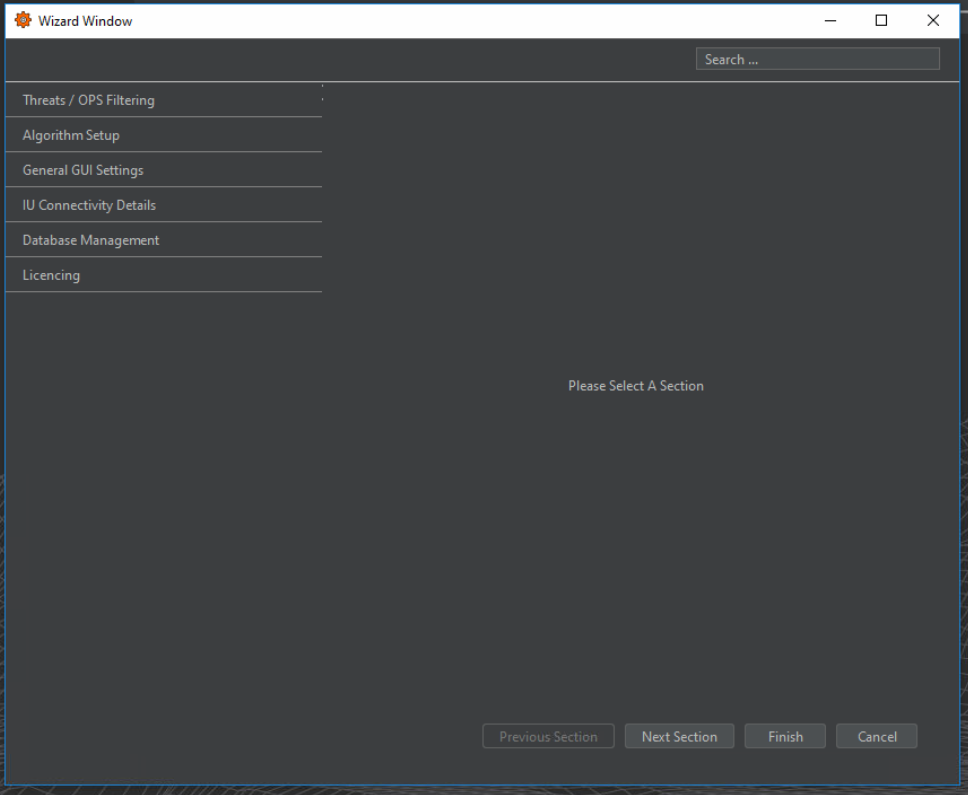968x795 pixels.
Task: Close the Wizard Window with the X
Action: pyautogui.click(x=933, y=21)
